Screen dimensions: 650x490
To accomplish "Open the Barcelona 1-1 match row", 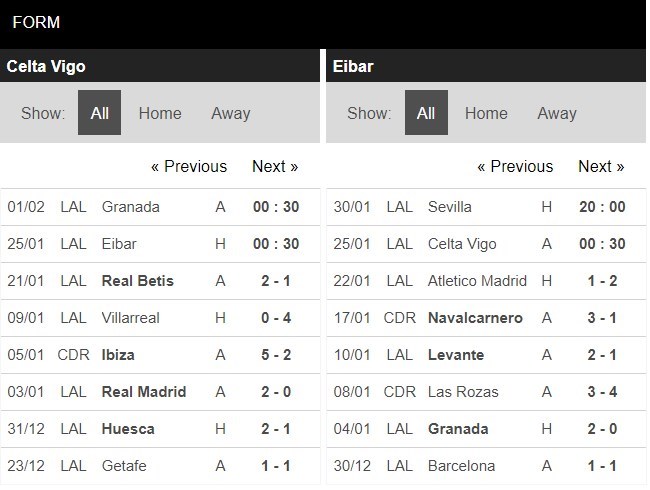I will (486, 466).
